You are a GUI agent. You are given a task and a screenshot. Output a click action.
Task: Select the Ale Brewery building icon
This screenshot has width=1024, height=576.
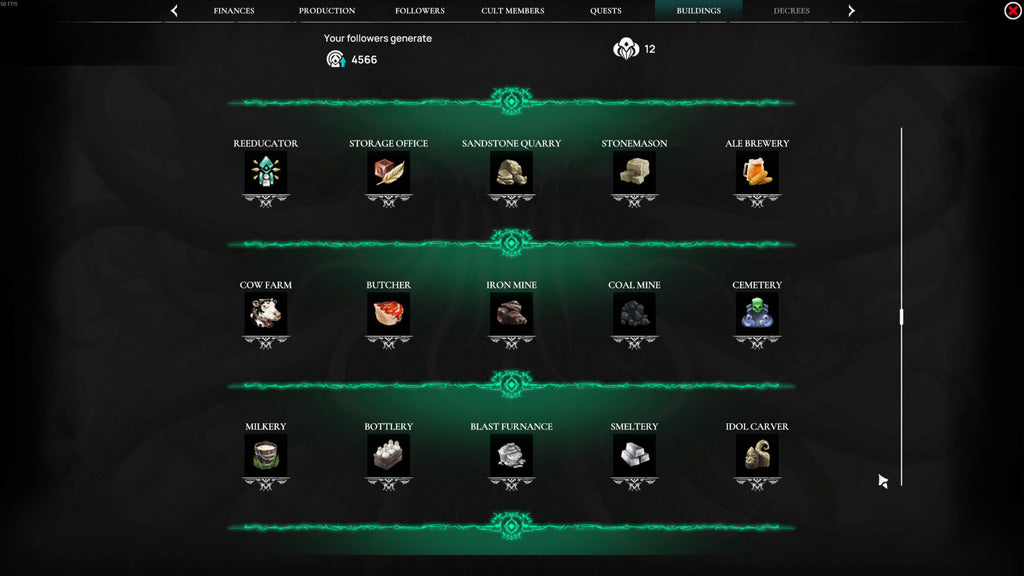coord(757,172)
